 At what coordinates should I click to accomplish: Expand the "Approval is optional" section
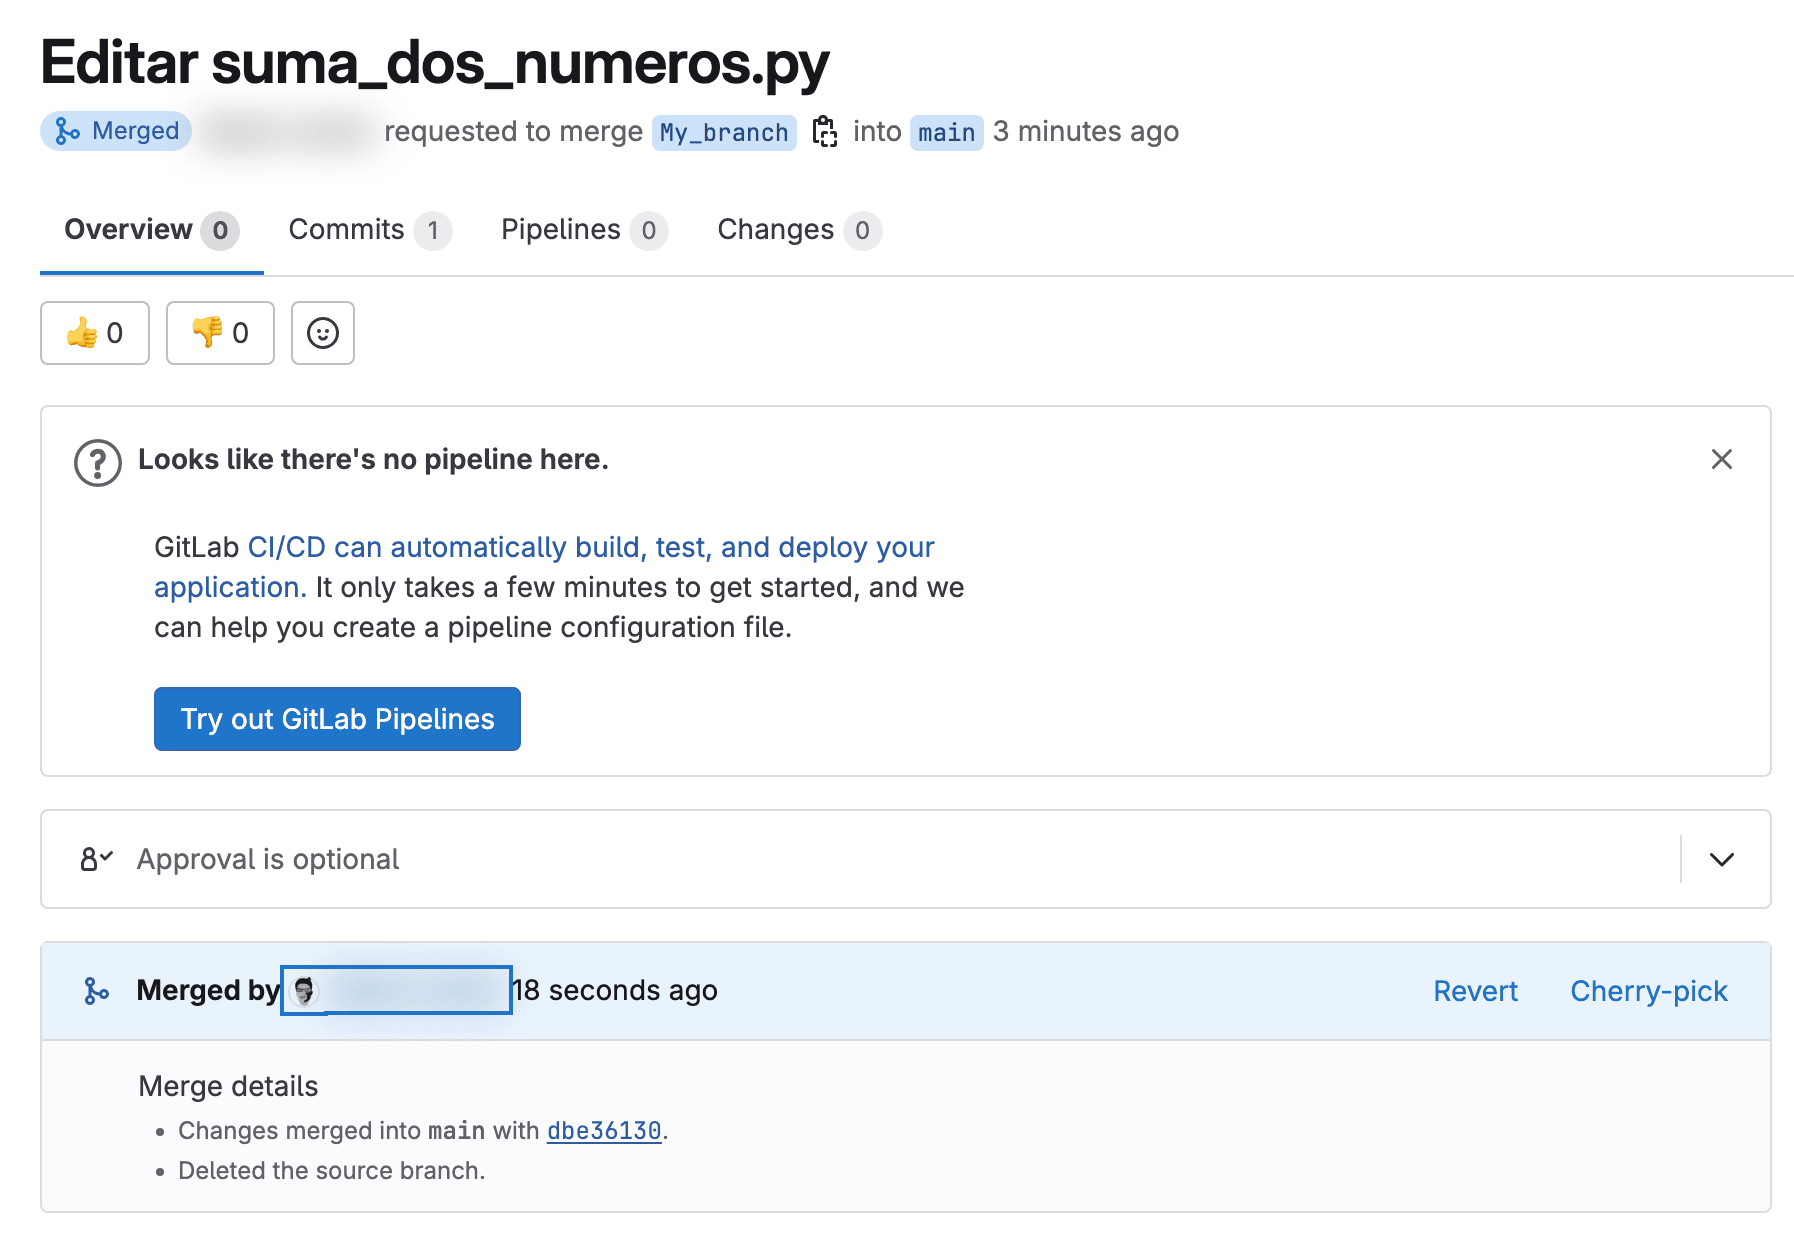tap(1721, 859)
